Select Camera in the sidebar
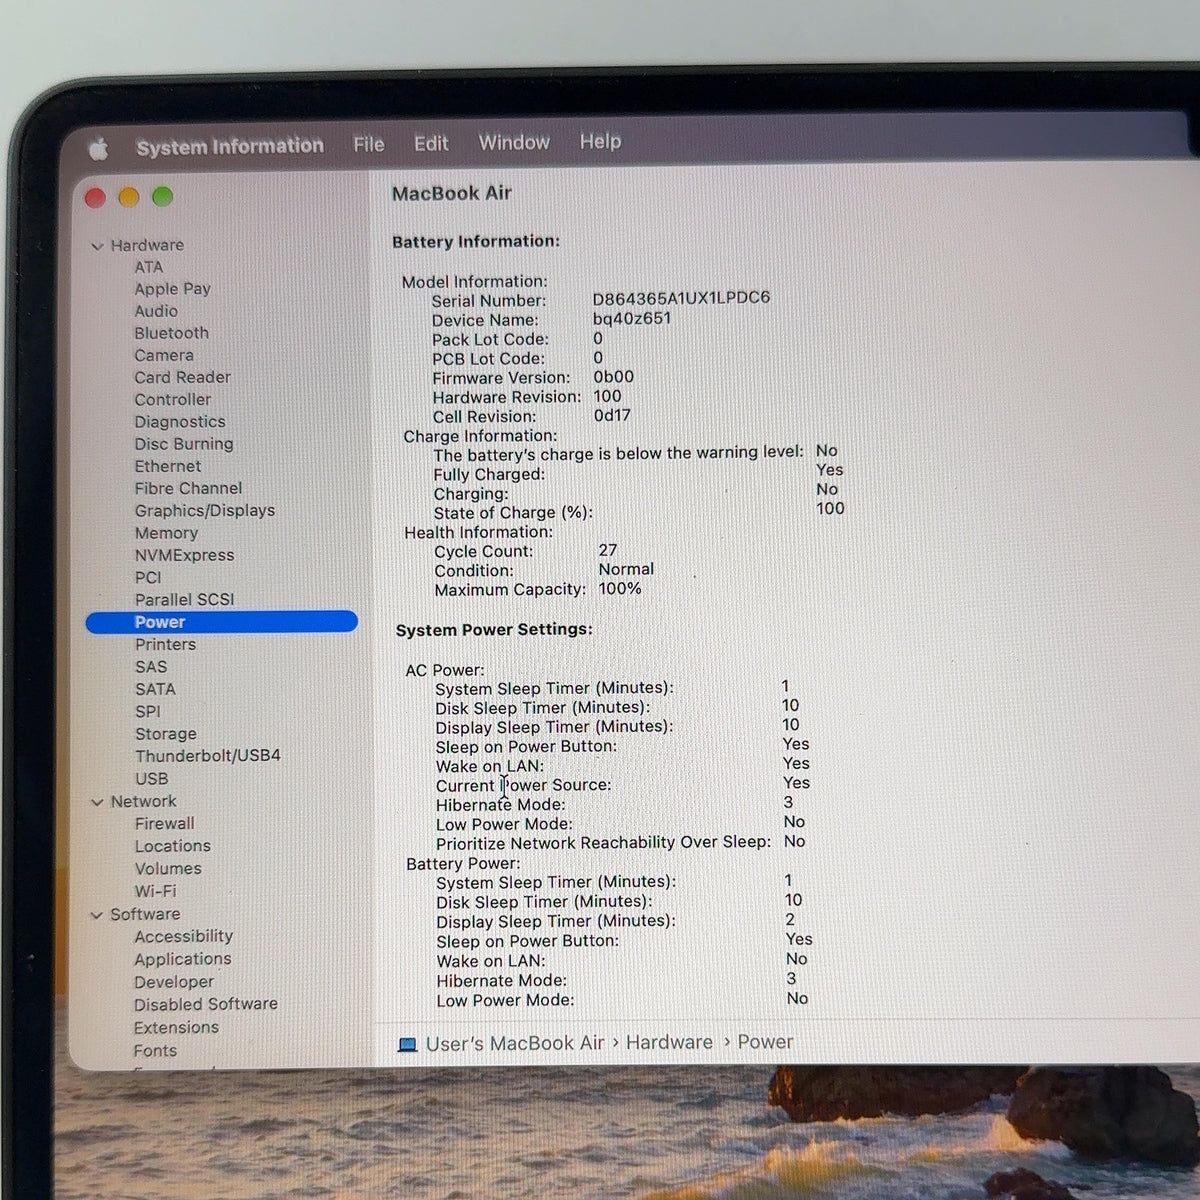Screen dimensions: 1200x1200 click(x=164, y=355)
